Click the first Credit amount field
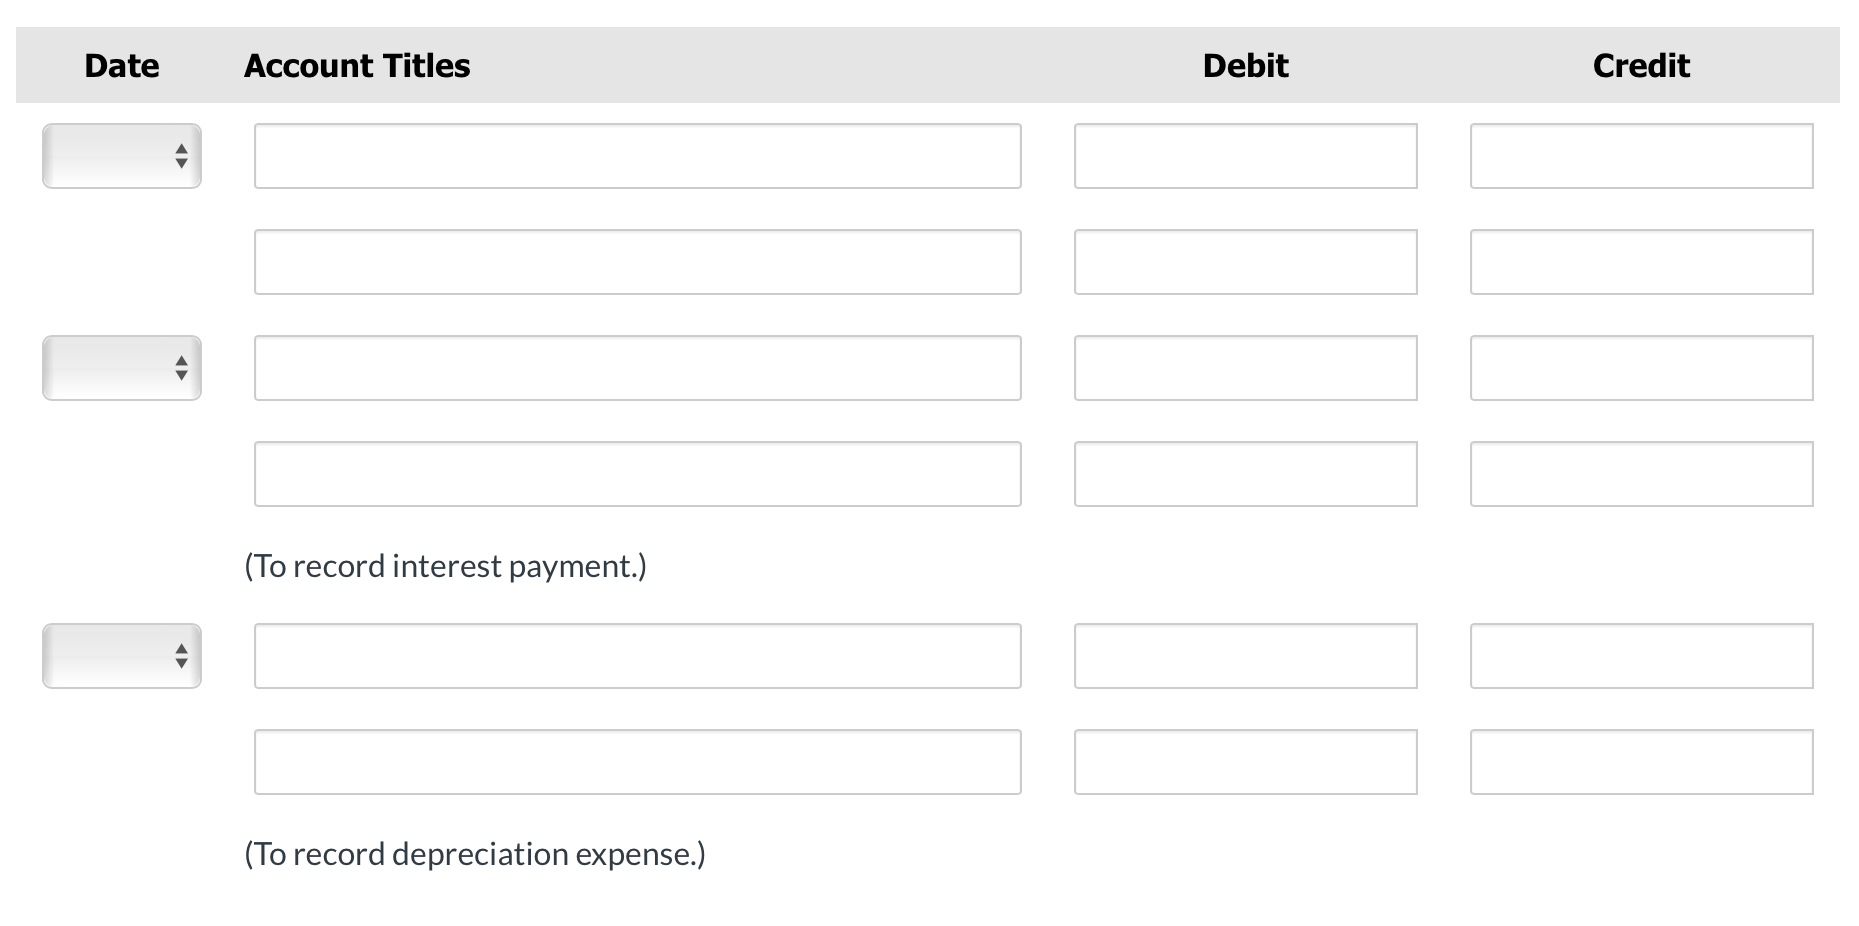Image resolution: width=1859 pixels, height=926 pixels. pyautogui.click(x=1641, y=155)
